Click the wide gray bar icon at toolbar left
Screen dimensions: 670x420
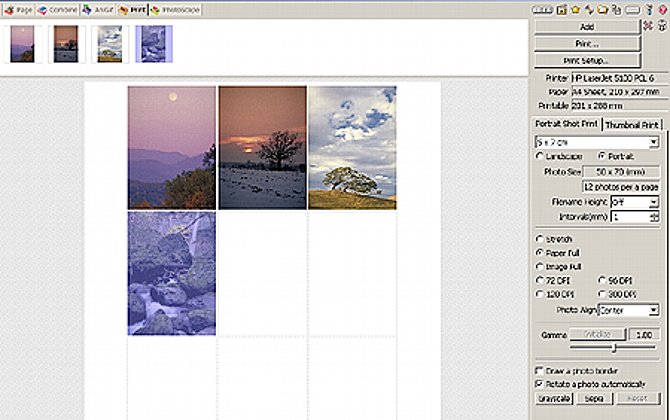coord(543,10)
